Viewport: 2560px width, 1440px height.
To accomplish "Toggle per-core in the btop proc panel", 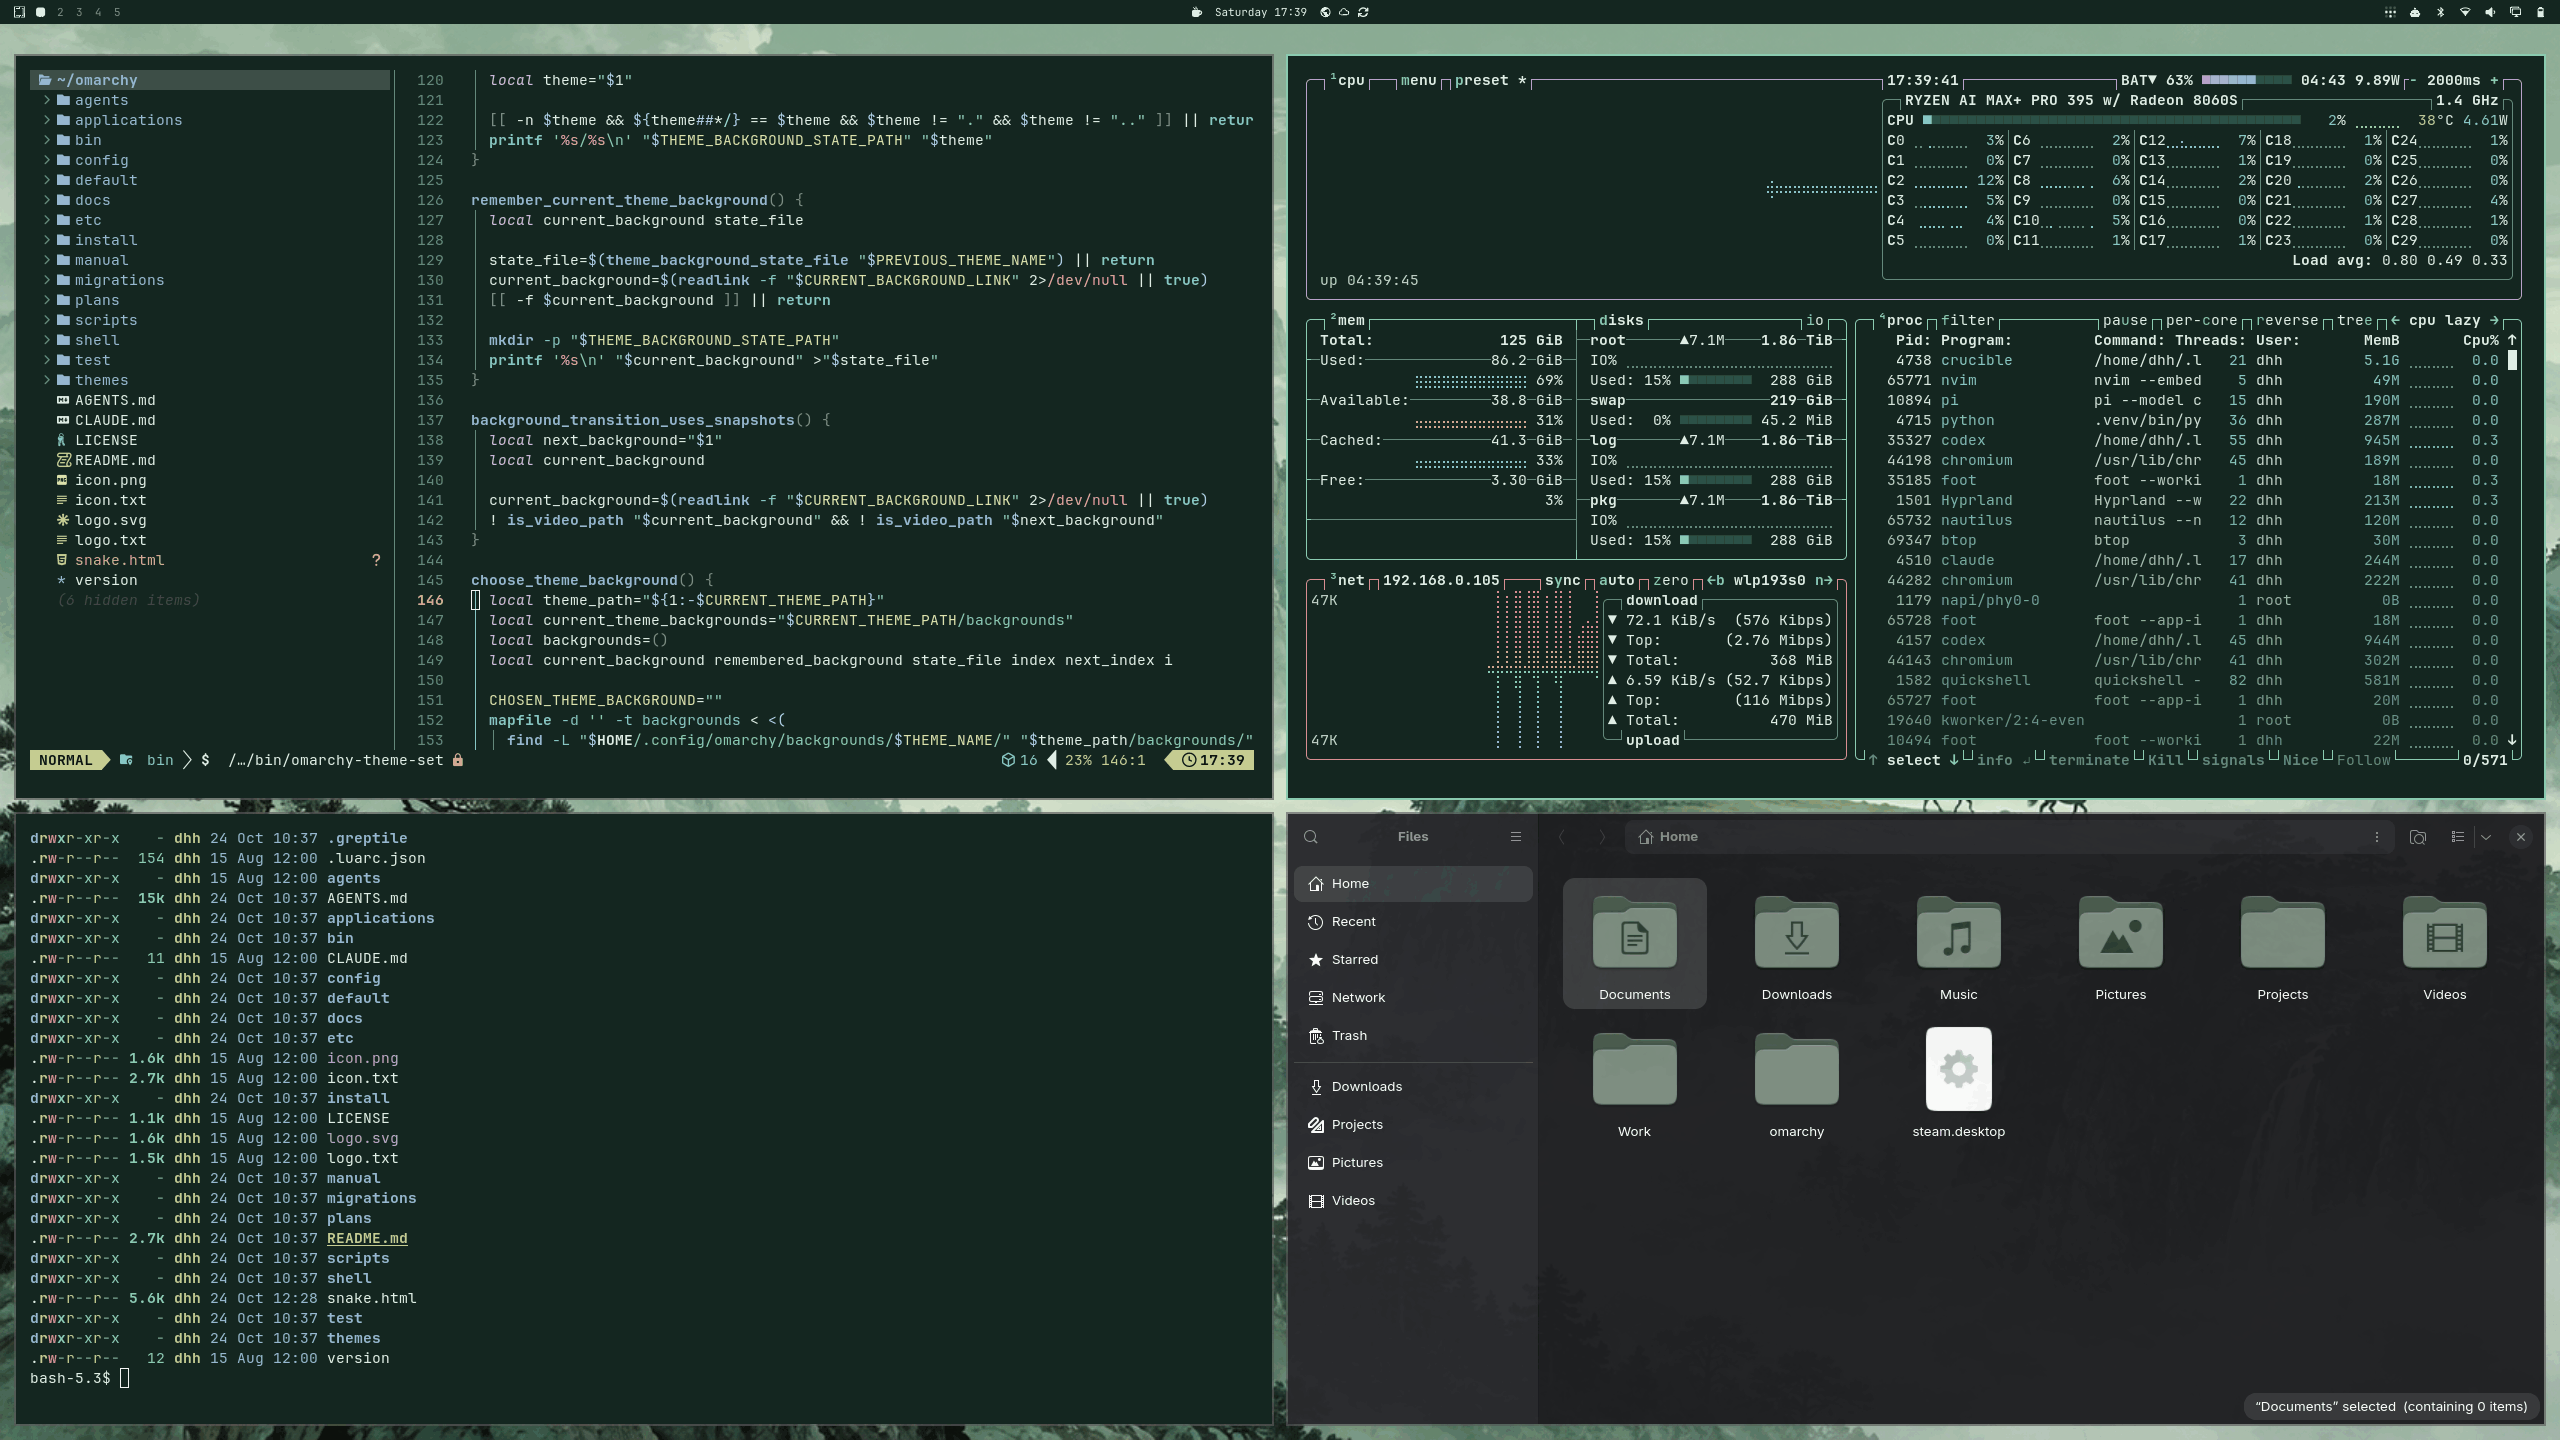I will tap(2201, 320).
